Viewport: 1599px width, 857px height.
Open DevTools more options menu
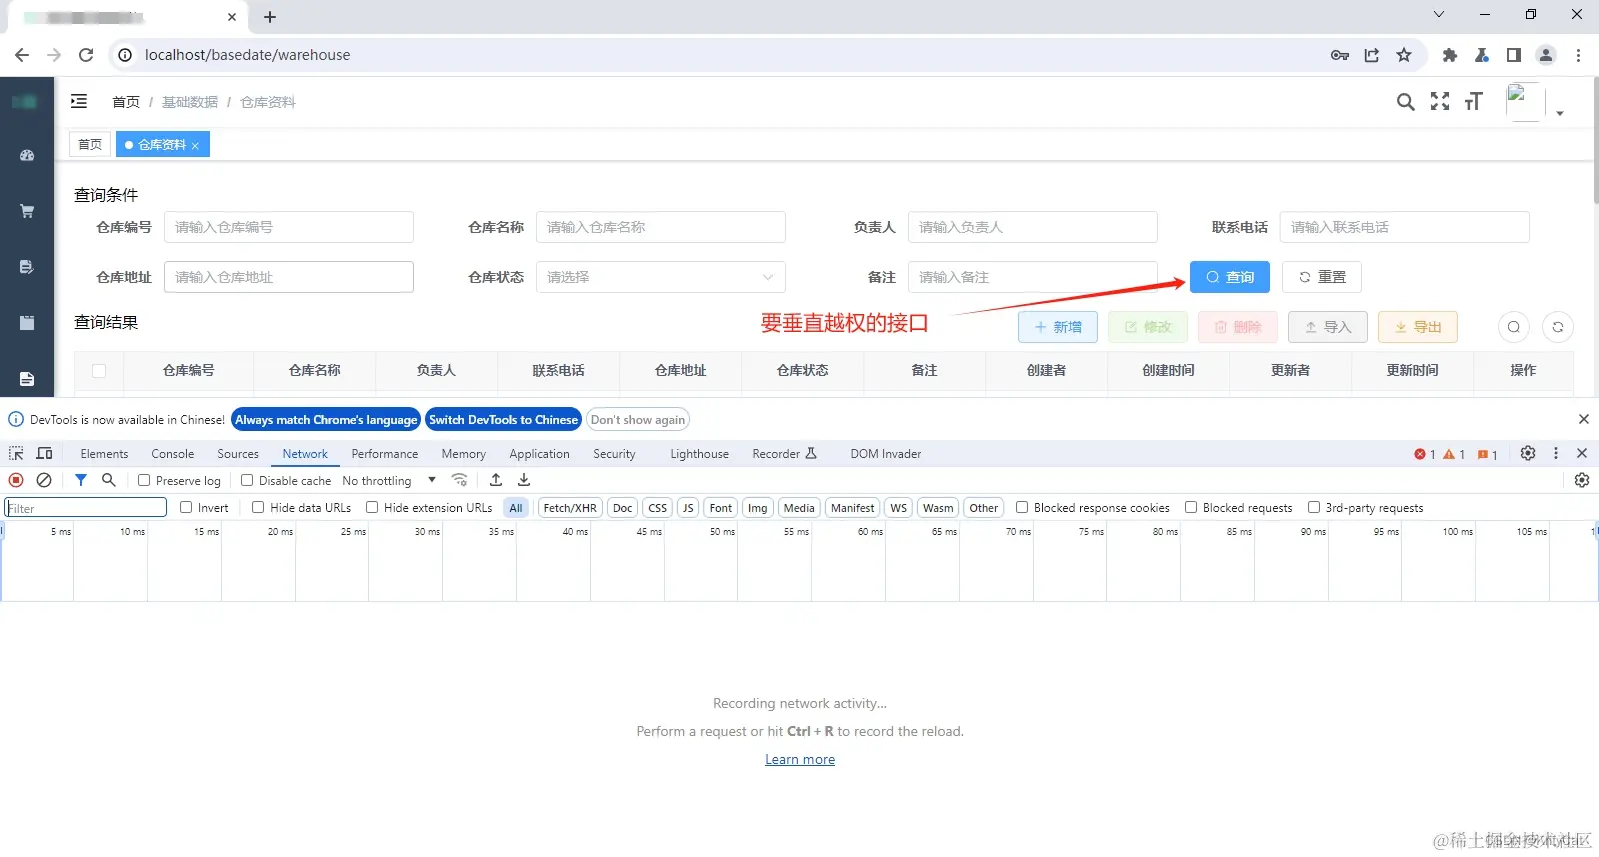coord(1556,453)
